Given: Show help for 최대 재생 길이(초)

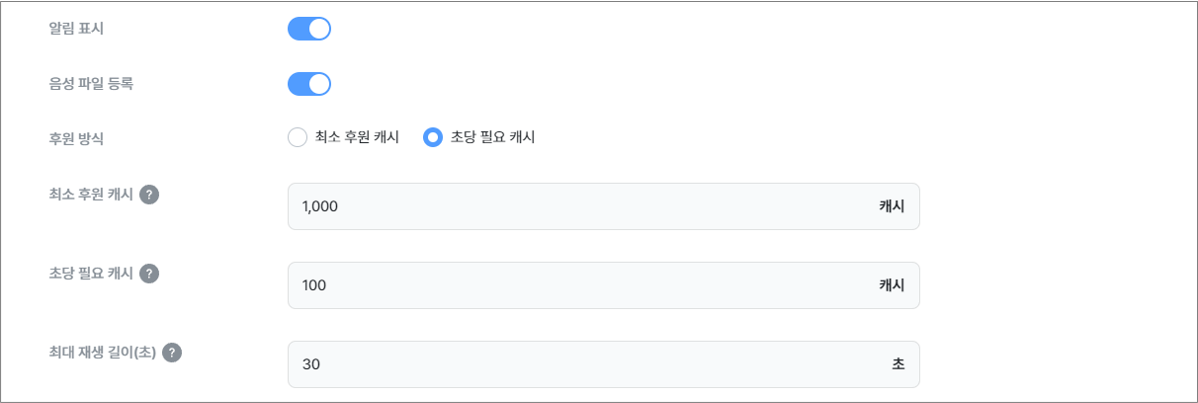Looking at the screenshot, I should [172, 353].
